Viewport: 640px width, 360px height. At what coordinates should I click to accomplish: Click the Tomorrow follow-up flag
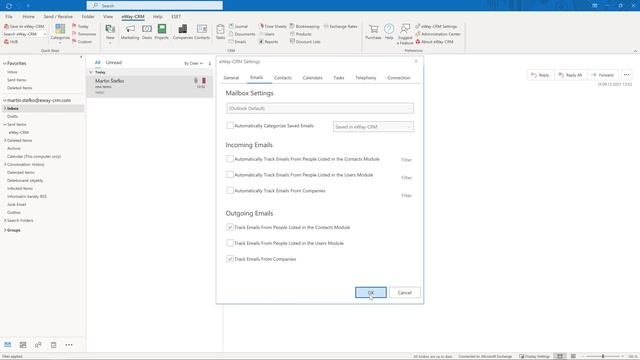84,34
